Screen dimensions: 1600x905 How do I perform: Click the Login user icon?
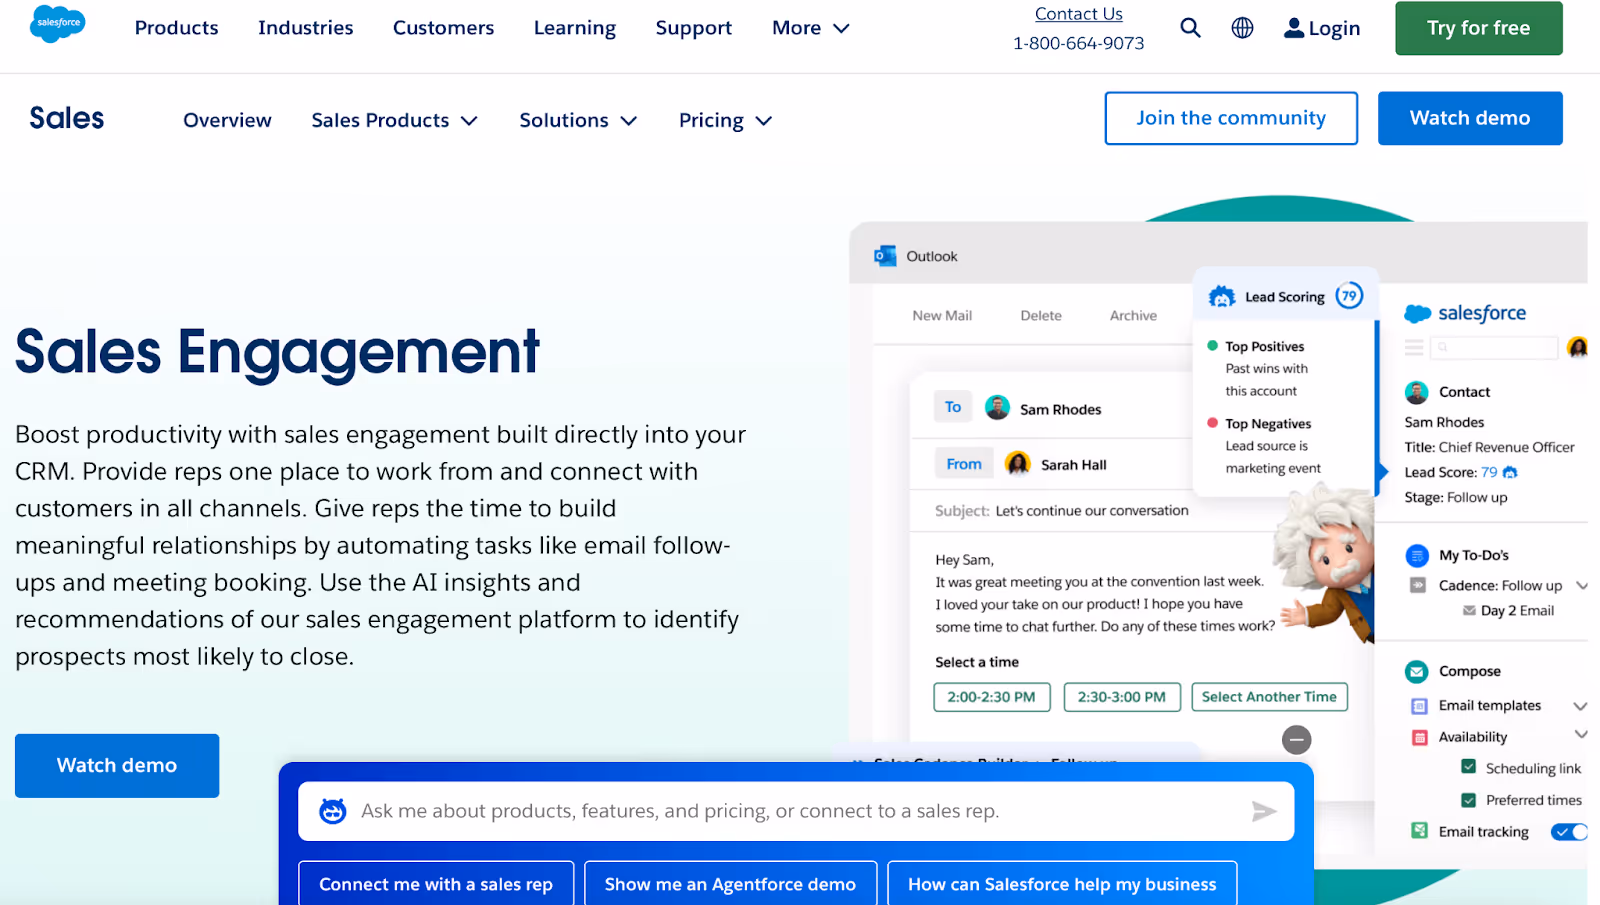1294,28
